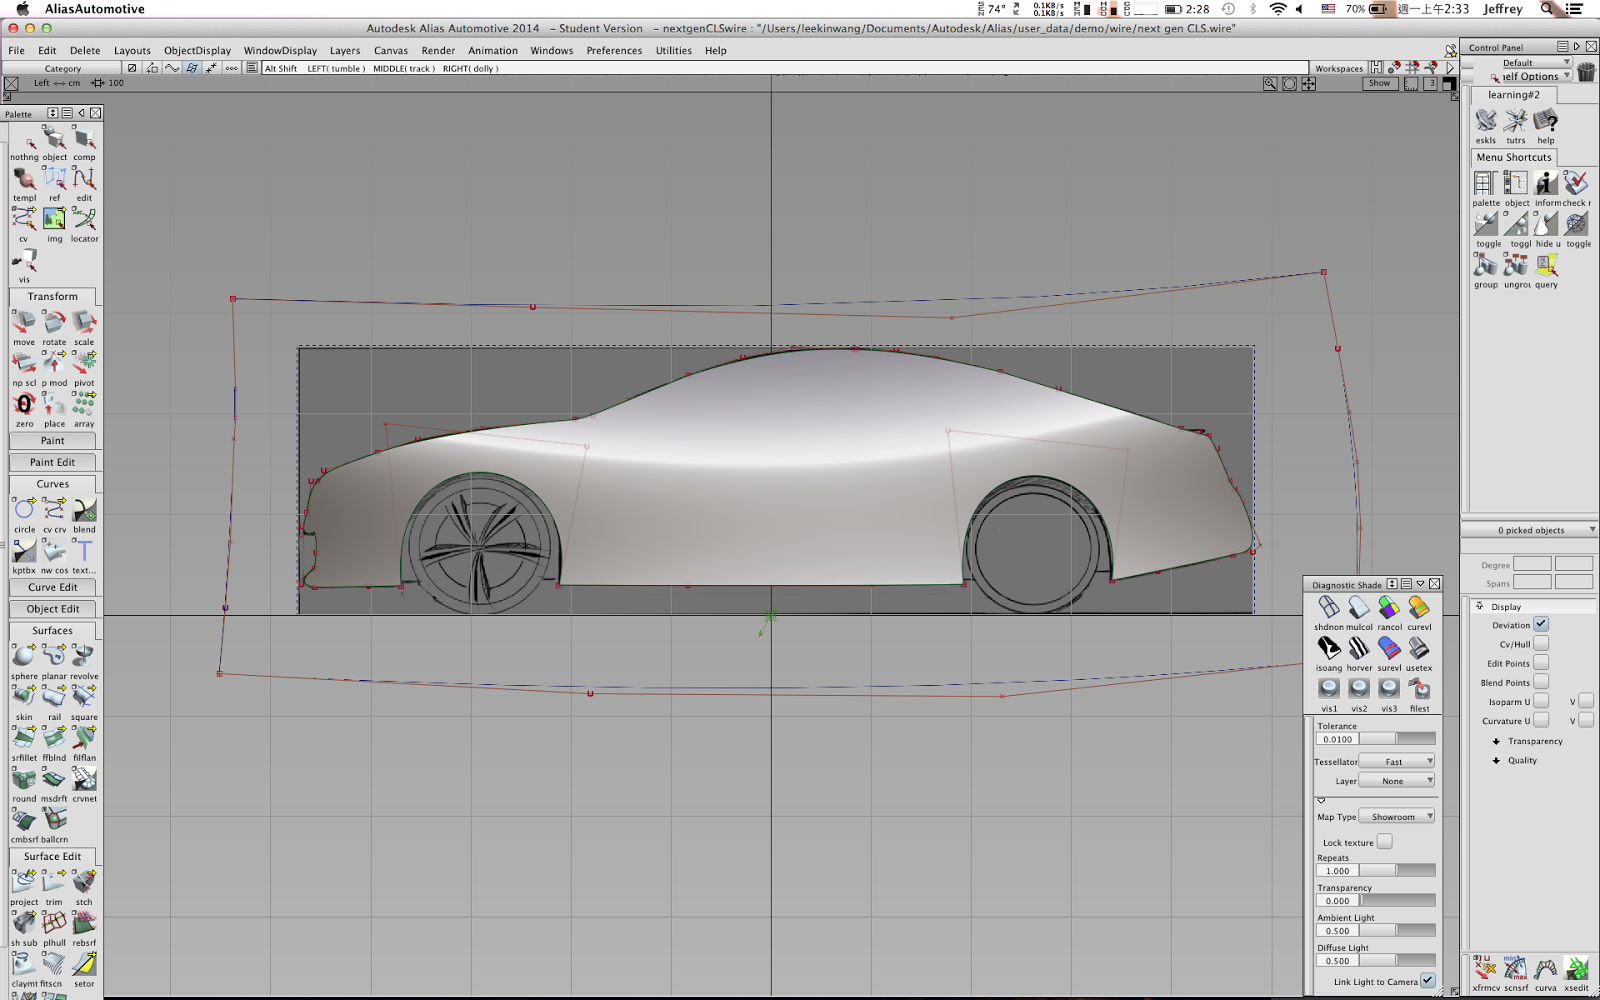Image resolution: width=1600 pixels, height=1000 pixels.
Task: Open the Map Type Showroom dropdown
Action: coord(1396,816)
